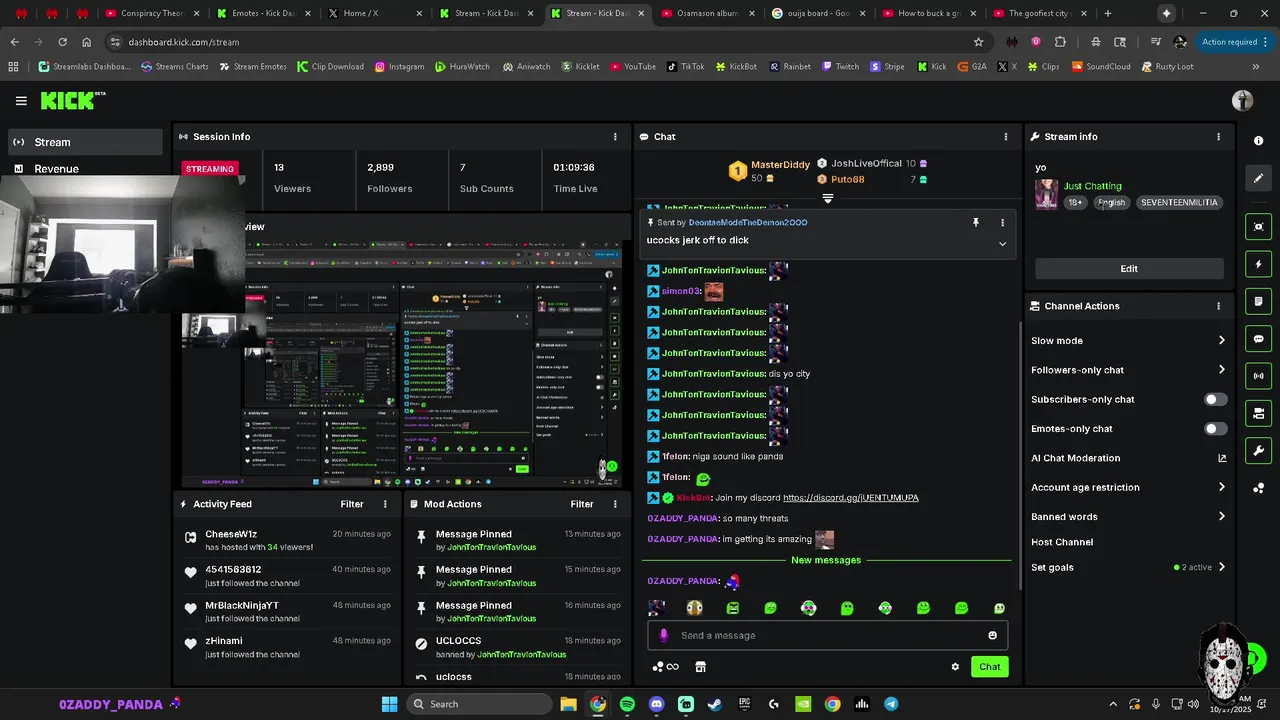Select Stream in the left sidebar
The width and height of the screenshot is (1280, 720).
[x=86, y=142]
